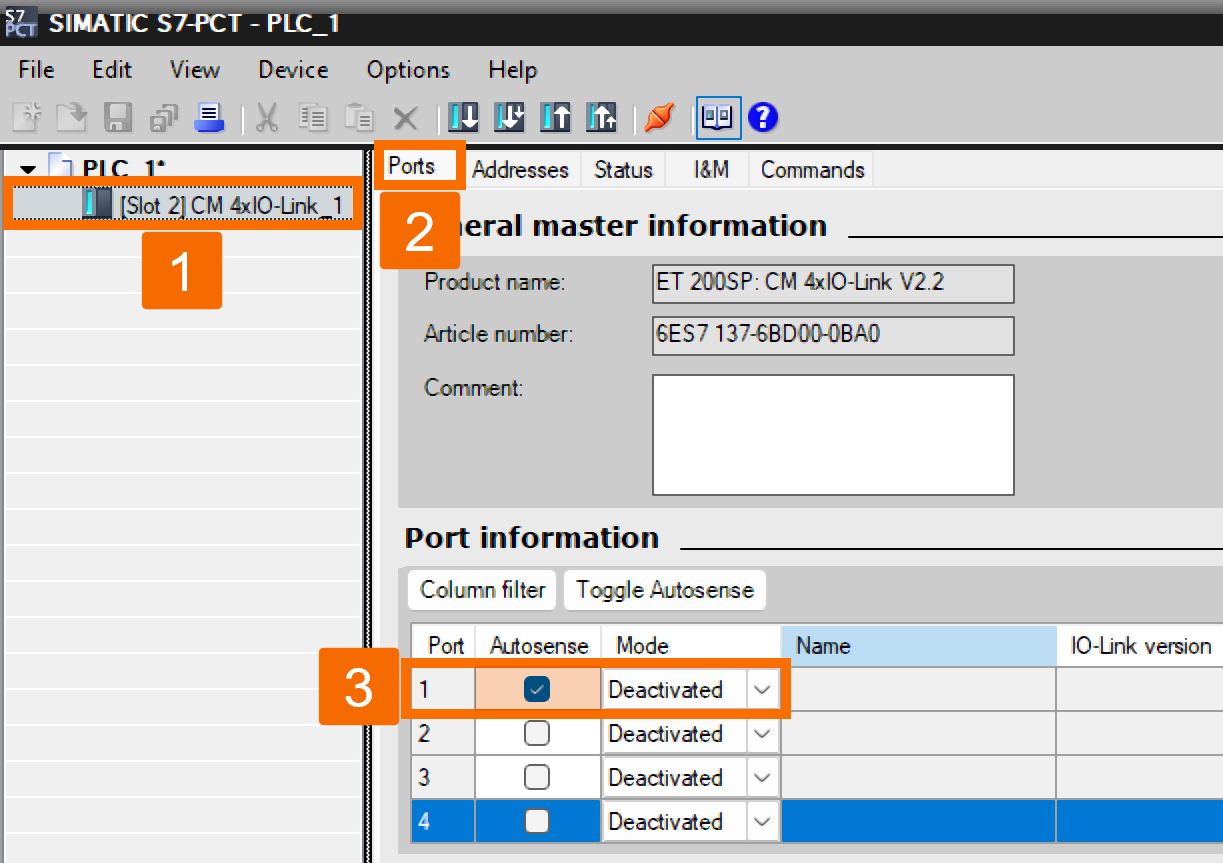The width and height of the screenshot is (1223, 863).
Task: Select port number 3 row cell
Action: (x=444, y=777)
